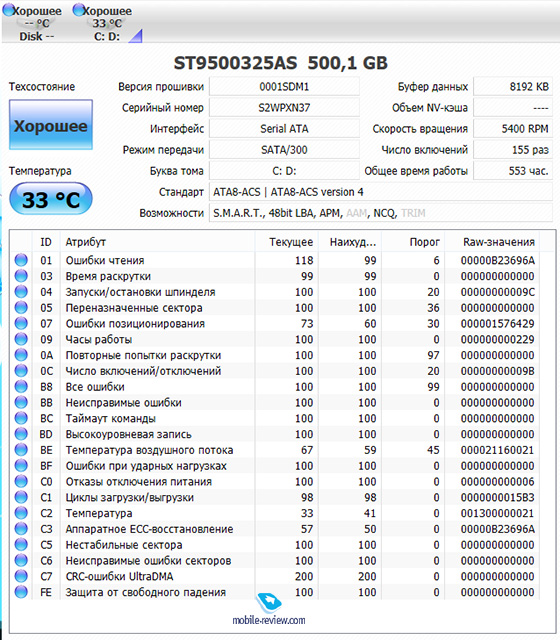The image size is (560, 640).
Task: Select the Температура воздушного потока attribute text
Action: coord(149,450)
